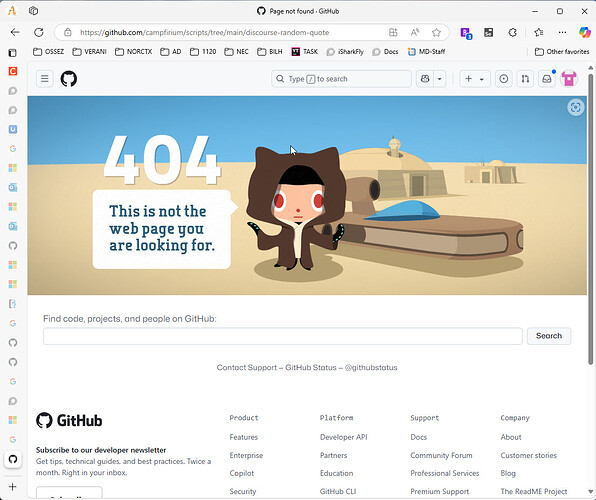The image size is (596, 500).
Task: Go to GitHub homepage via Octocat logo
Action: tap(69, 79)
